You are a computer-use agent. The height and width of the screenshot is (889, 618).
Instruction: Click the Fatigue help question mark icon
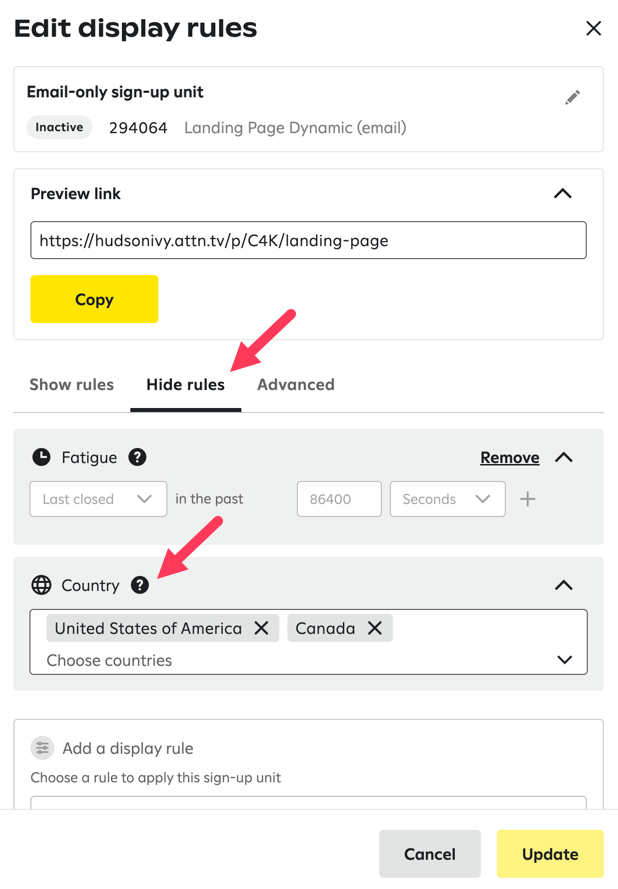click(138, 457)
